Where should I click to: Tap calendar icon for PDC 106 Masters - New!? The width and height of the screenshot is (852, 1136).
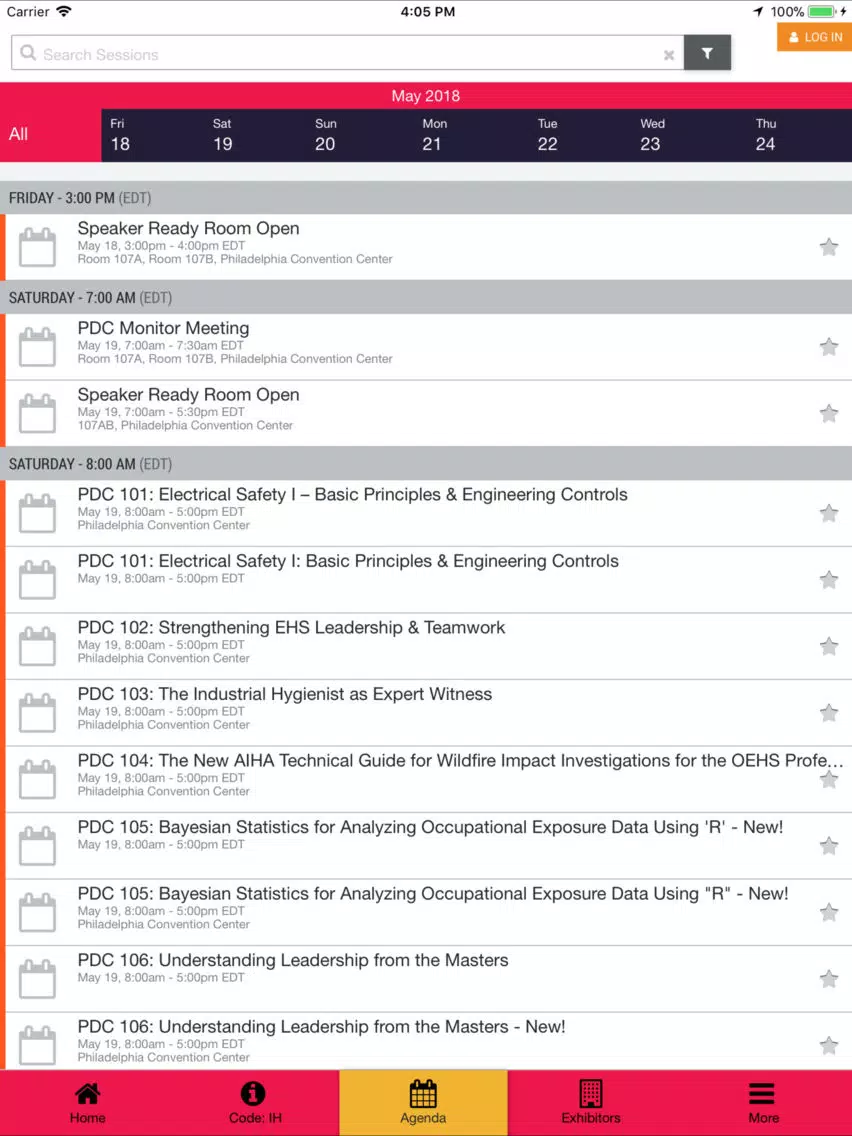pyautogui.click(x=37, y=1045)
